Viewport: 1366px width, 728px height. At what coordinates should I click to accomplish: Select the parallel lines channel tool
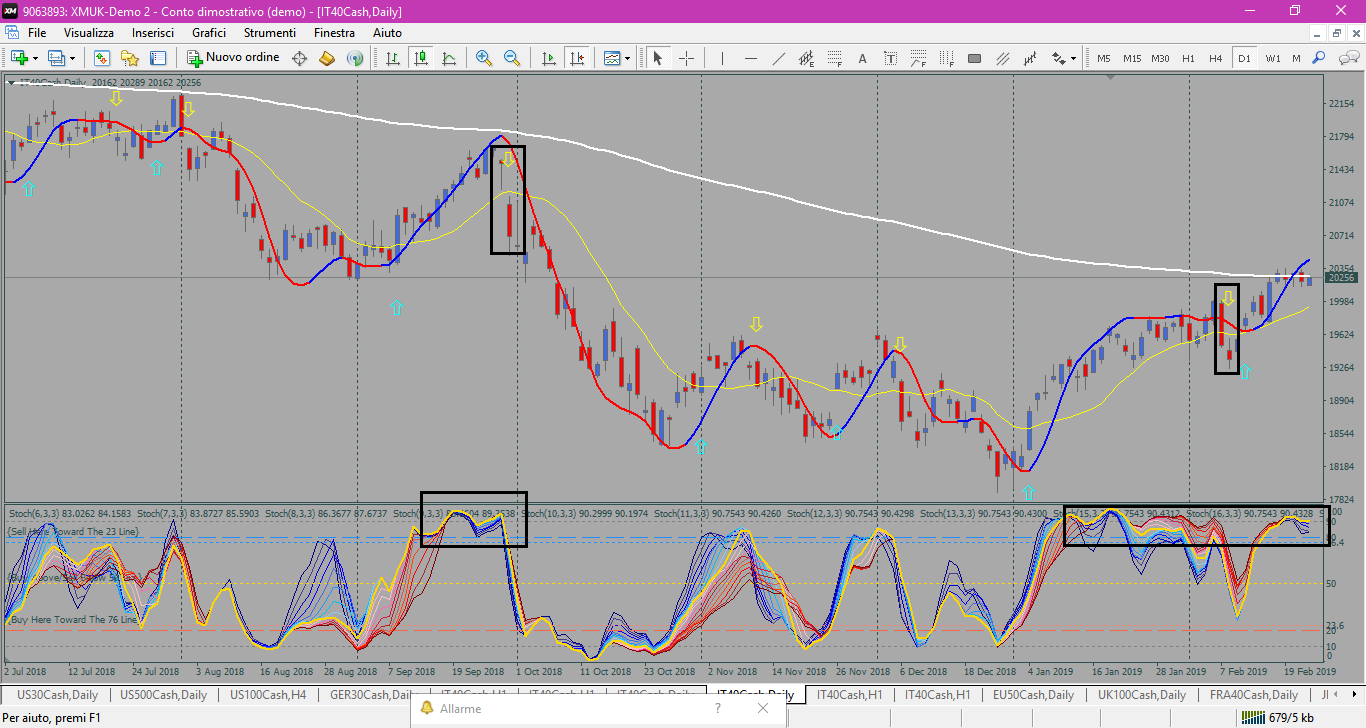(x=1003, y=58)
